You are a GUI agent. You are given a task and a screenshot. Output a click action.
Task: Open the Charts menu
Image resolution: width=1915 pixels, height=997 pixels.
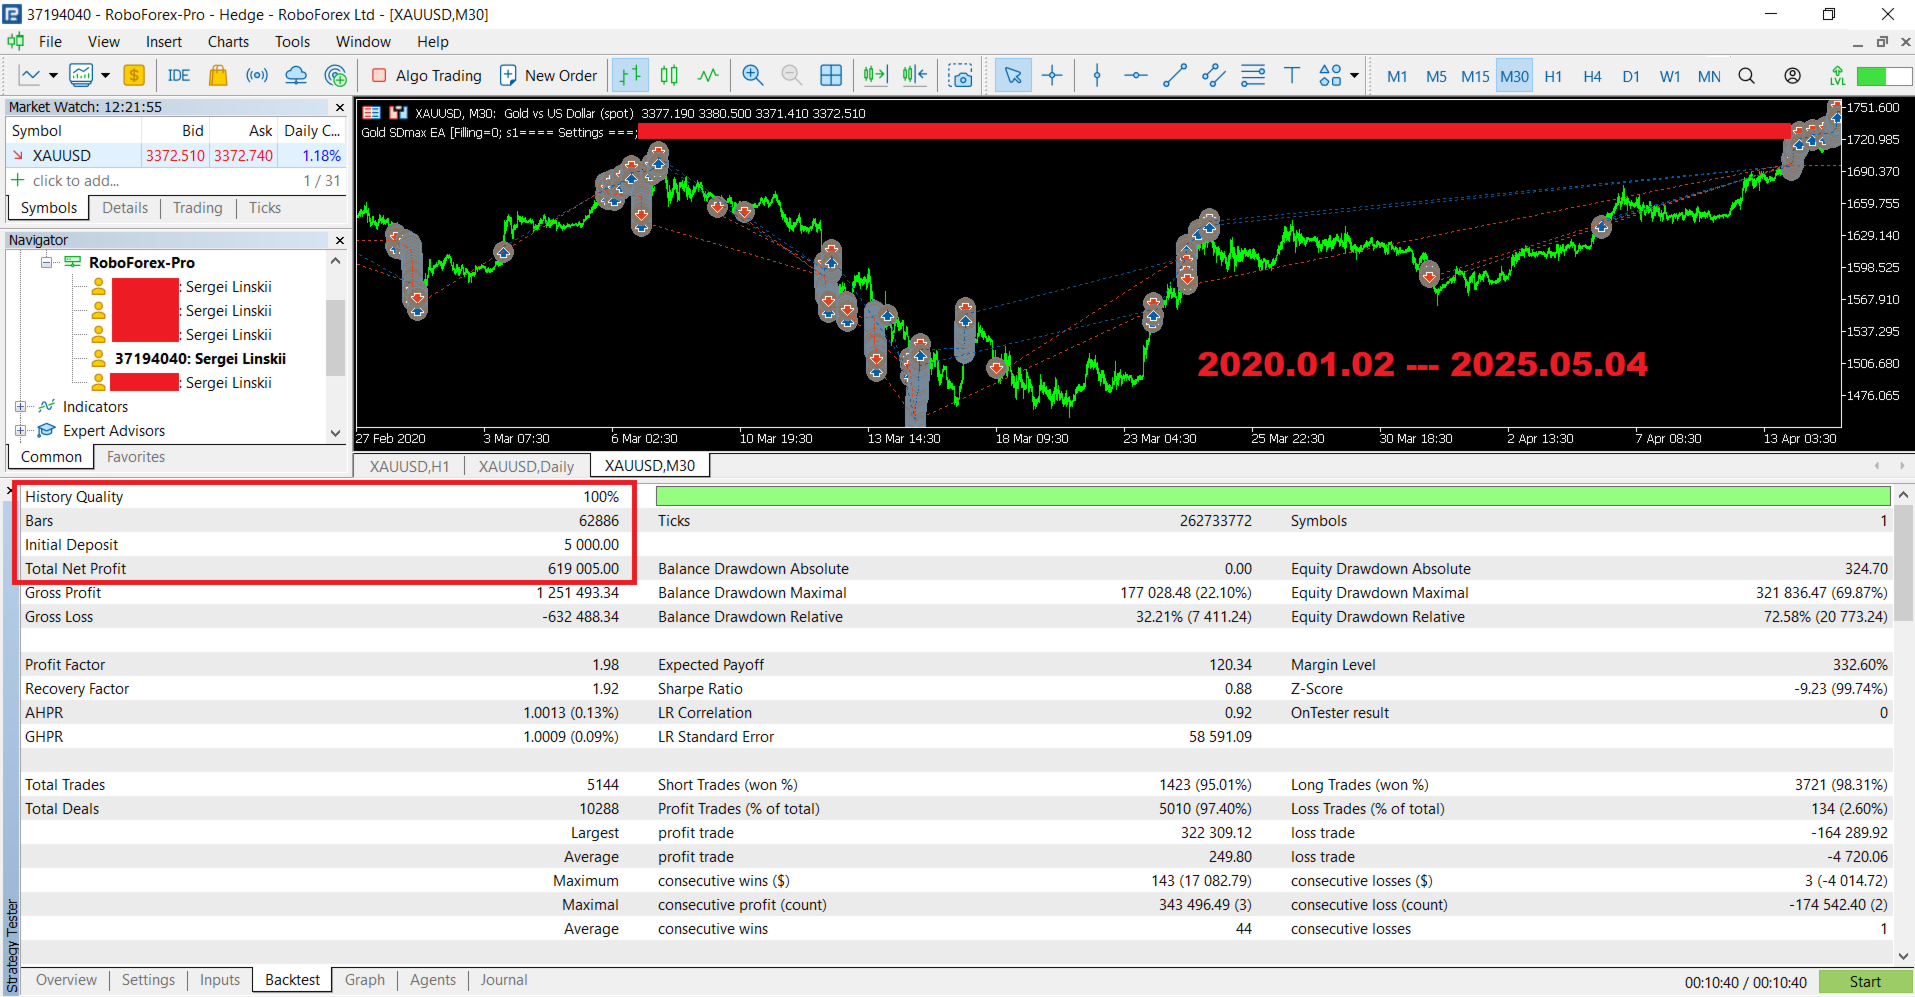click(x=228, y=41)
